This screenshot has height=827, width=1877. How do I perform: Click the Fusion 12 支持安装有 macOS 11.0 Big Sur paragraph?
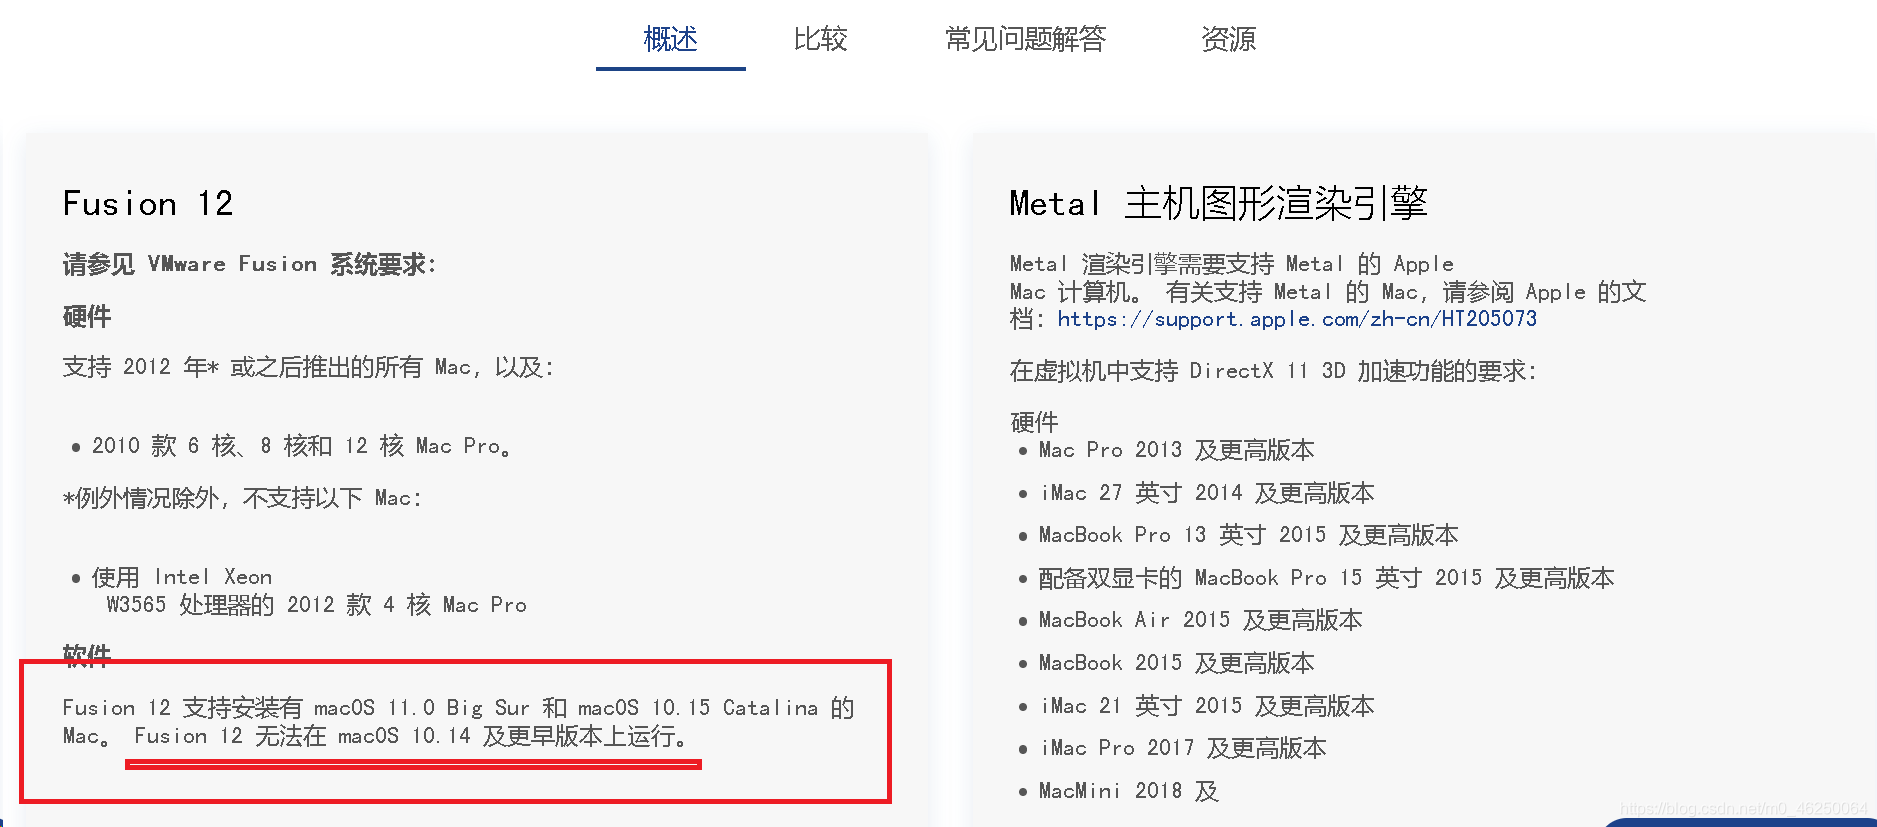[458, 722]
